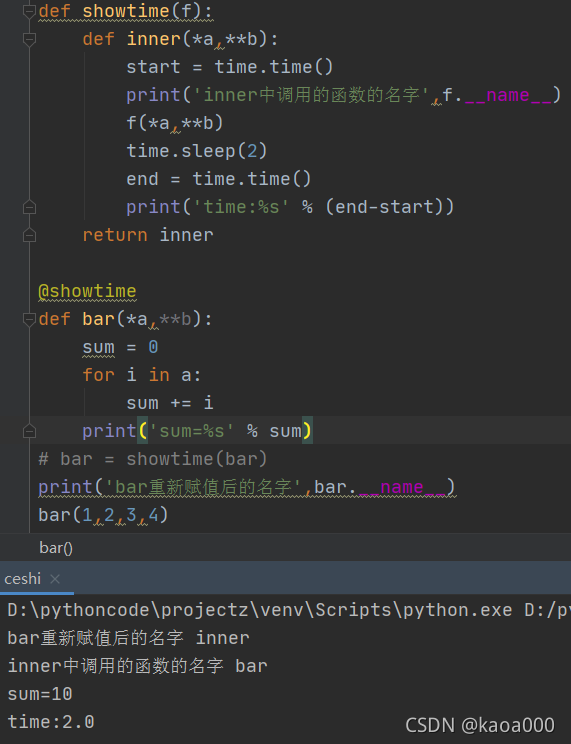
Task: Click the 'print('time:%s' % (end-start))' line
Action: (290, 207)
